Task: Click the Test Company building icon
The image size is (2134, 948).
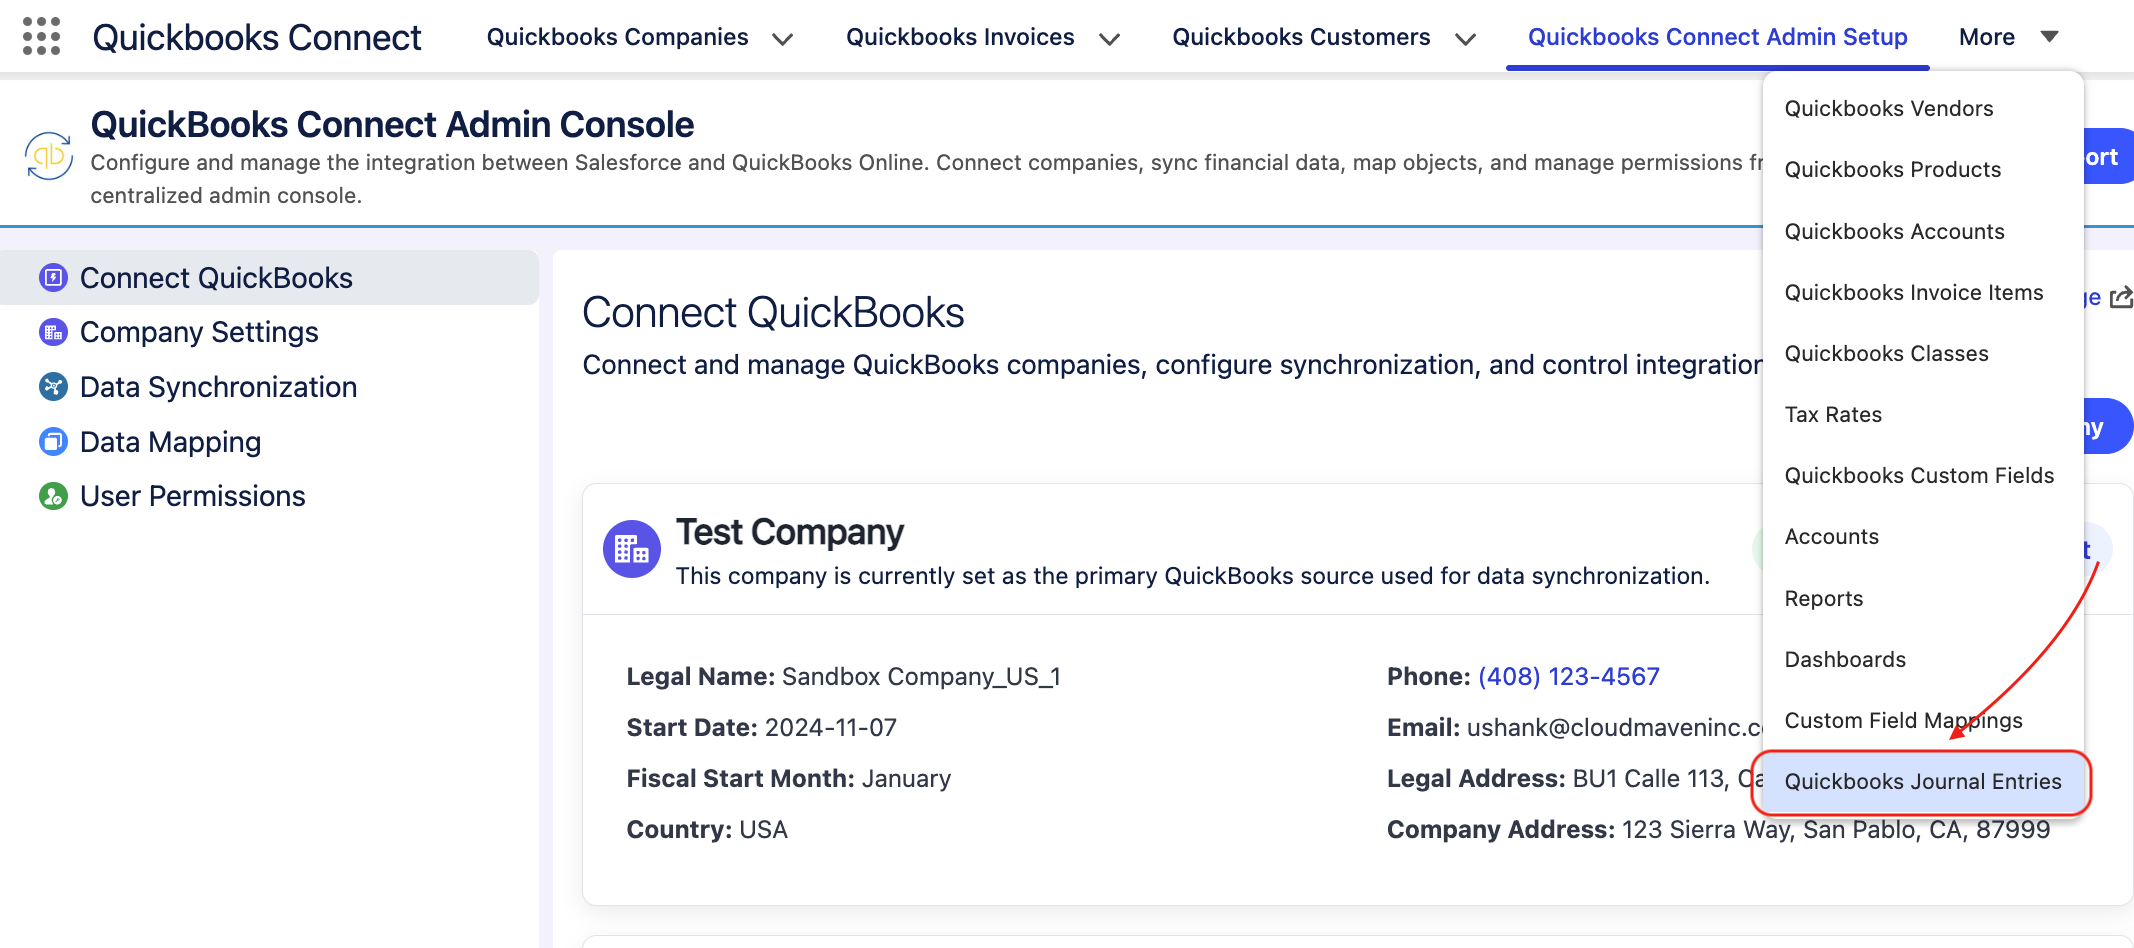Action: click(x=632, y=549)
